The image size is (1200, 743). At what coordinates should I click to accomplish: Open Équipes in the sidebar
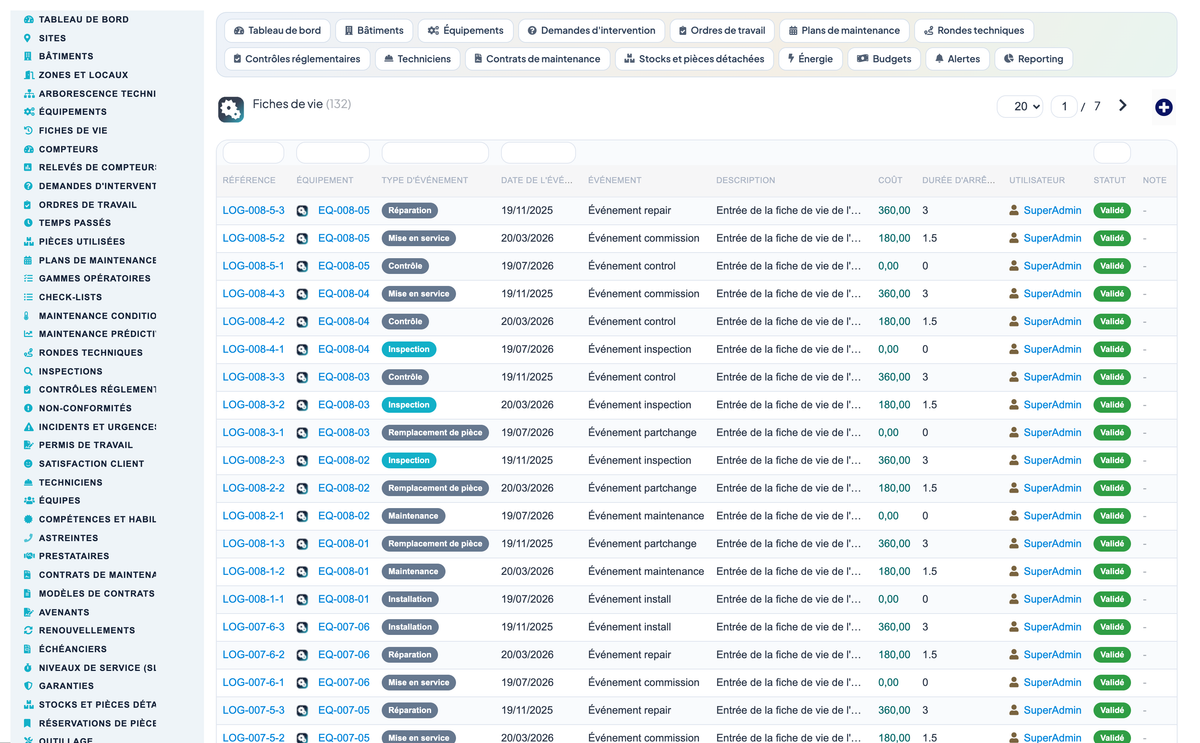[x=59, y=500]
